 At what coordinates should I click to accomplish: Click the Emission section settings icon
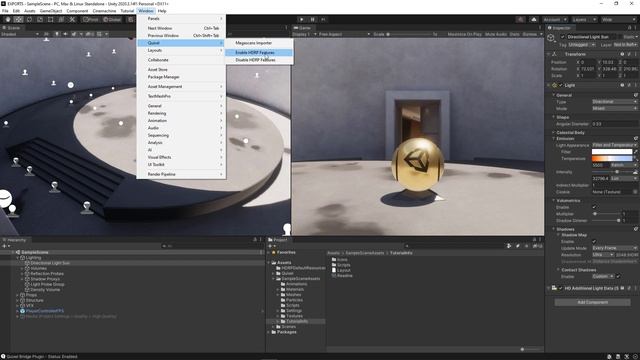[x=636, y=138]
